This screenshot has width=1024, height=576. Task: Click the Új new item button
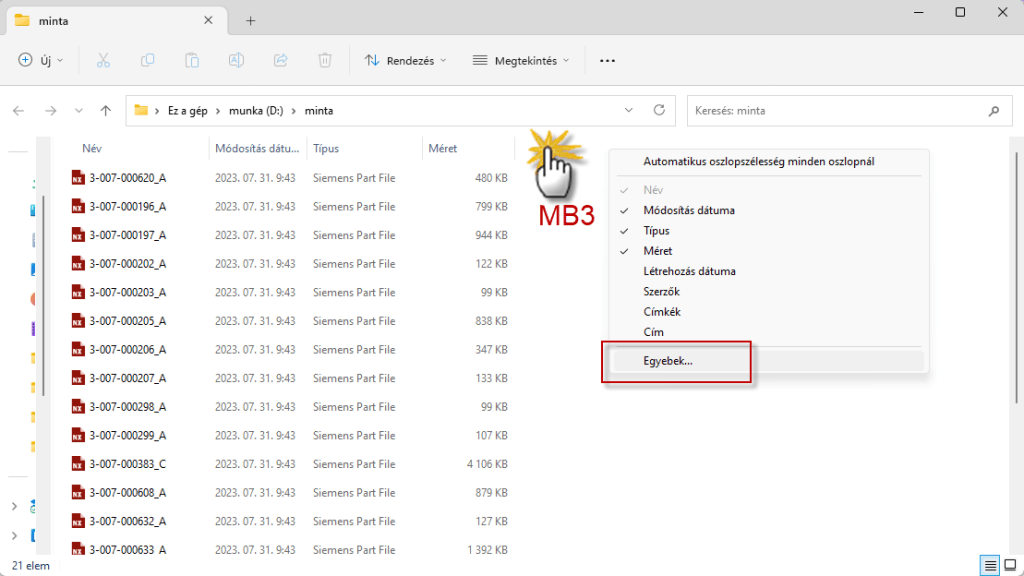tap(41, 60)
